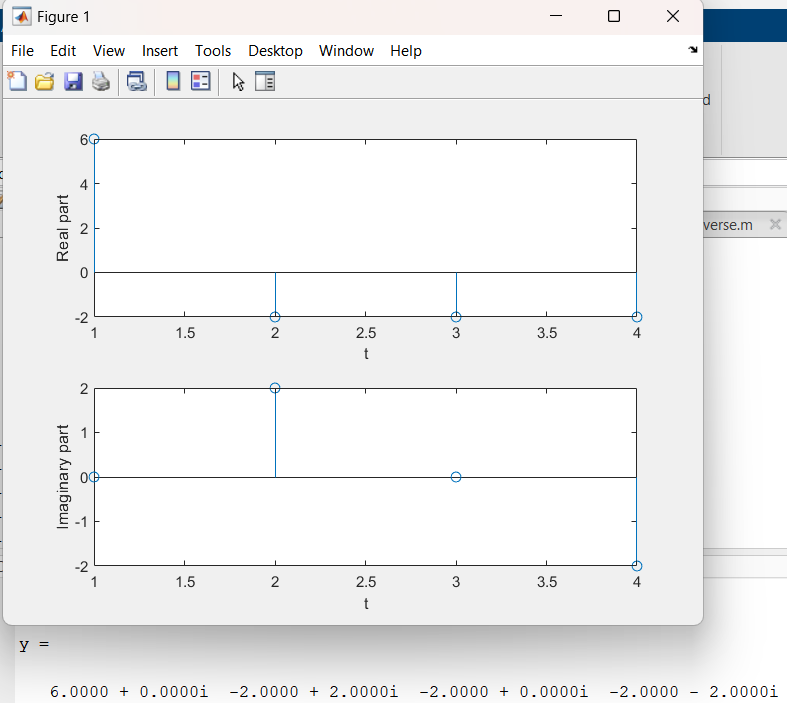Open the Tools menu
Screen dimensions: 787x703
click(213, 51)
